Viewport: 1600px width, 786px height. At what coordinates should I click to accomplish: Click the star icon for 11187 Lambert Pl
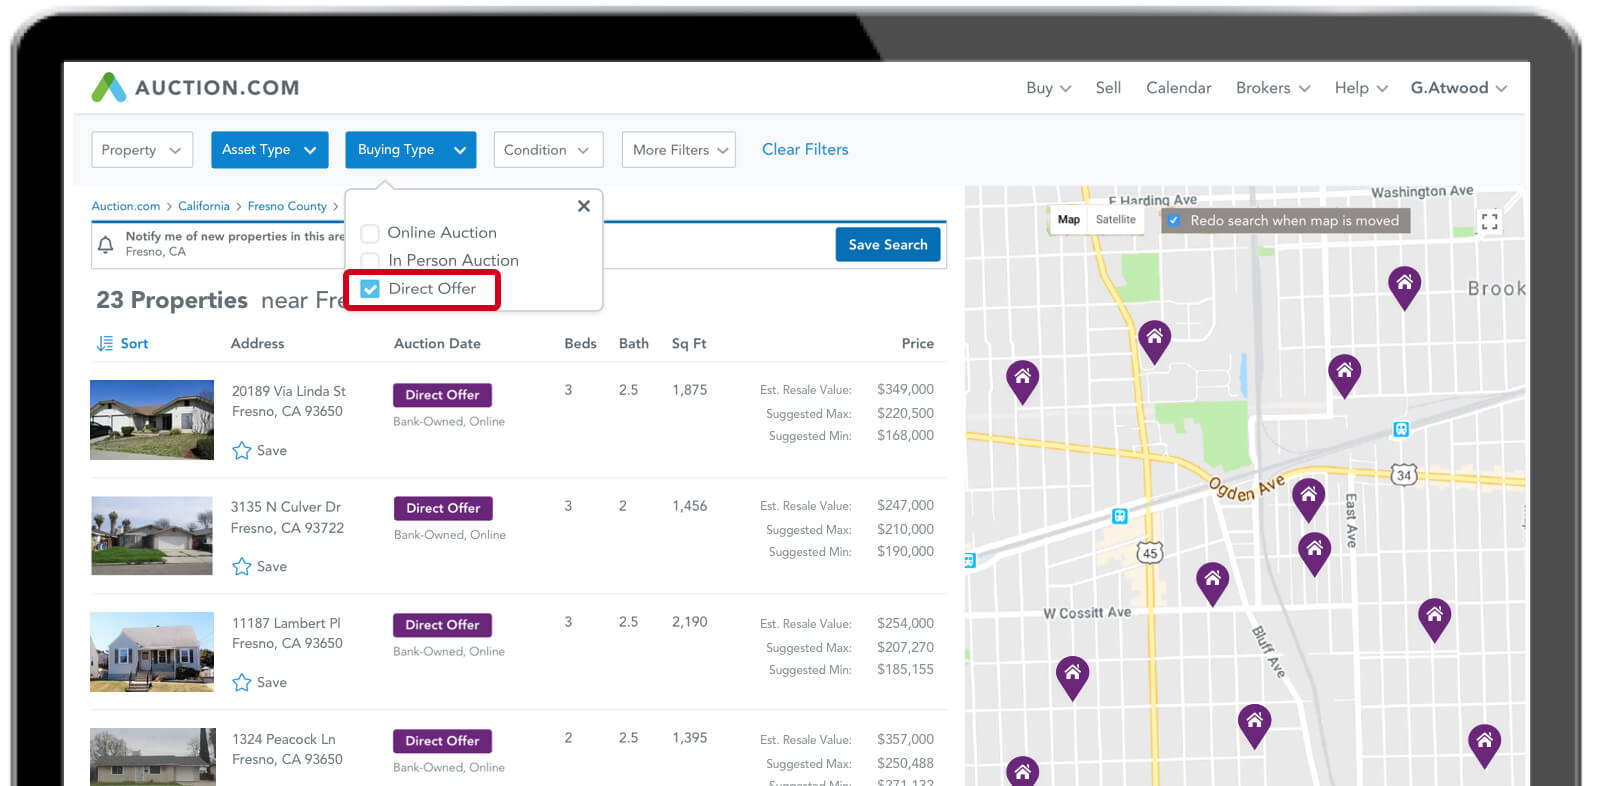click(x=241, y=683)
